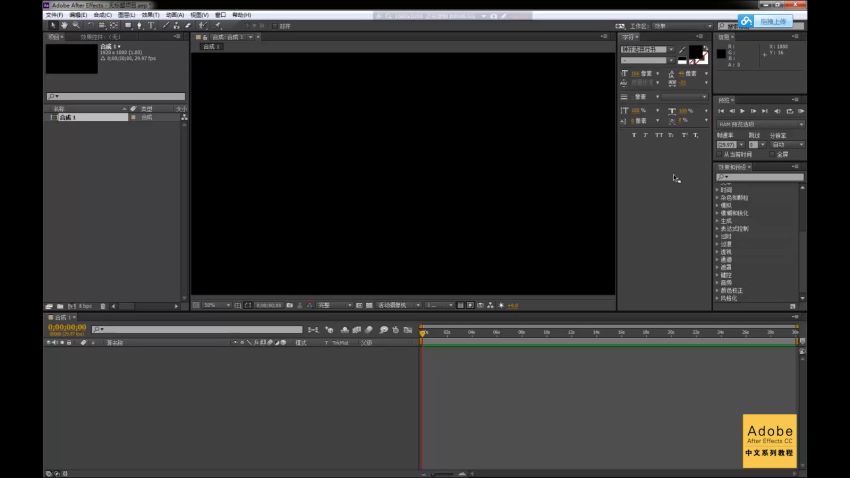
Task: Open the Composition (C) menu
Action: pyautogui.click(x=102, y=15)
